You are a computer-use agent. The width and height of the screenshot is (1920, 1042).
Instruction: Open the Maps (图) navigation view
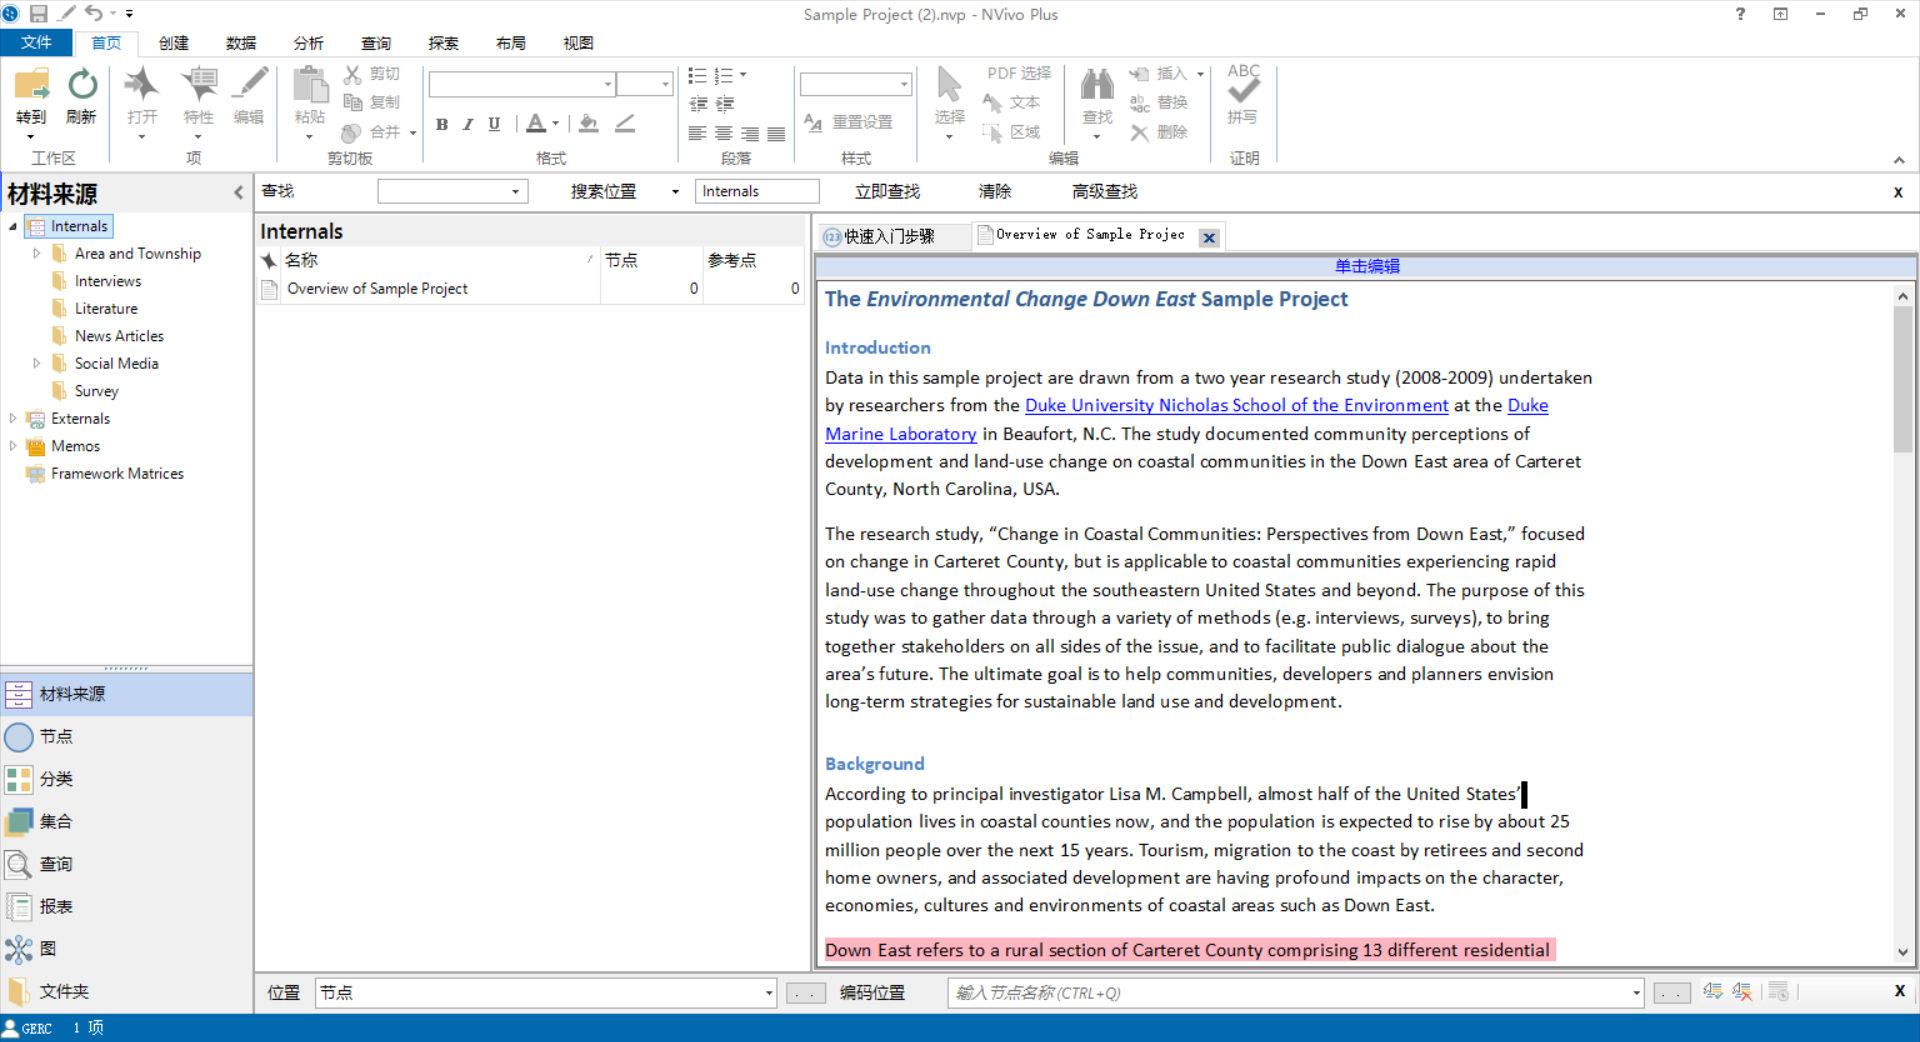(47, 949)
